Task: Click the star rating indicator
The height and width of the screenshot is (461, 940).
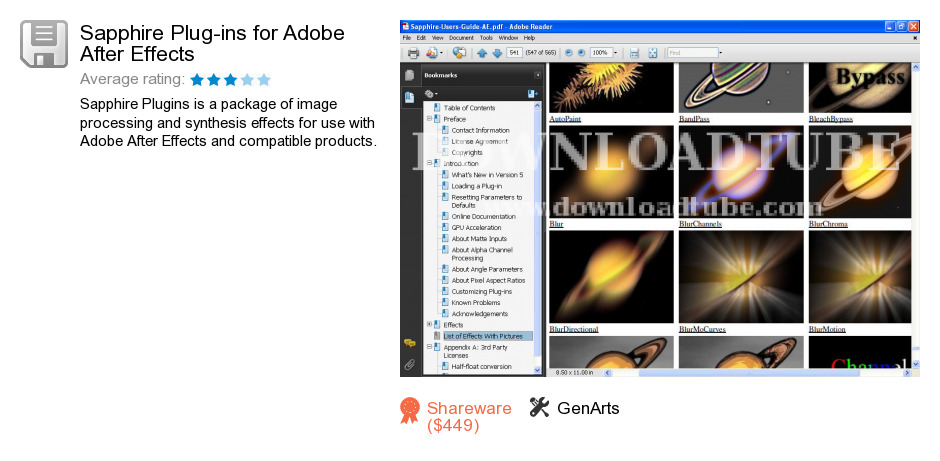Action: [x=230, y=79]
